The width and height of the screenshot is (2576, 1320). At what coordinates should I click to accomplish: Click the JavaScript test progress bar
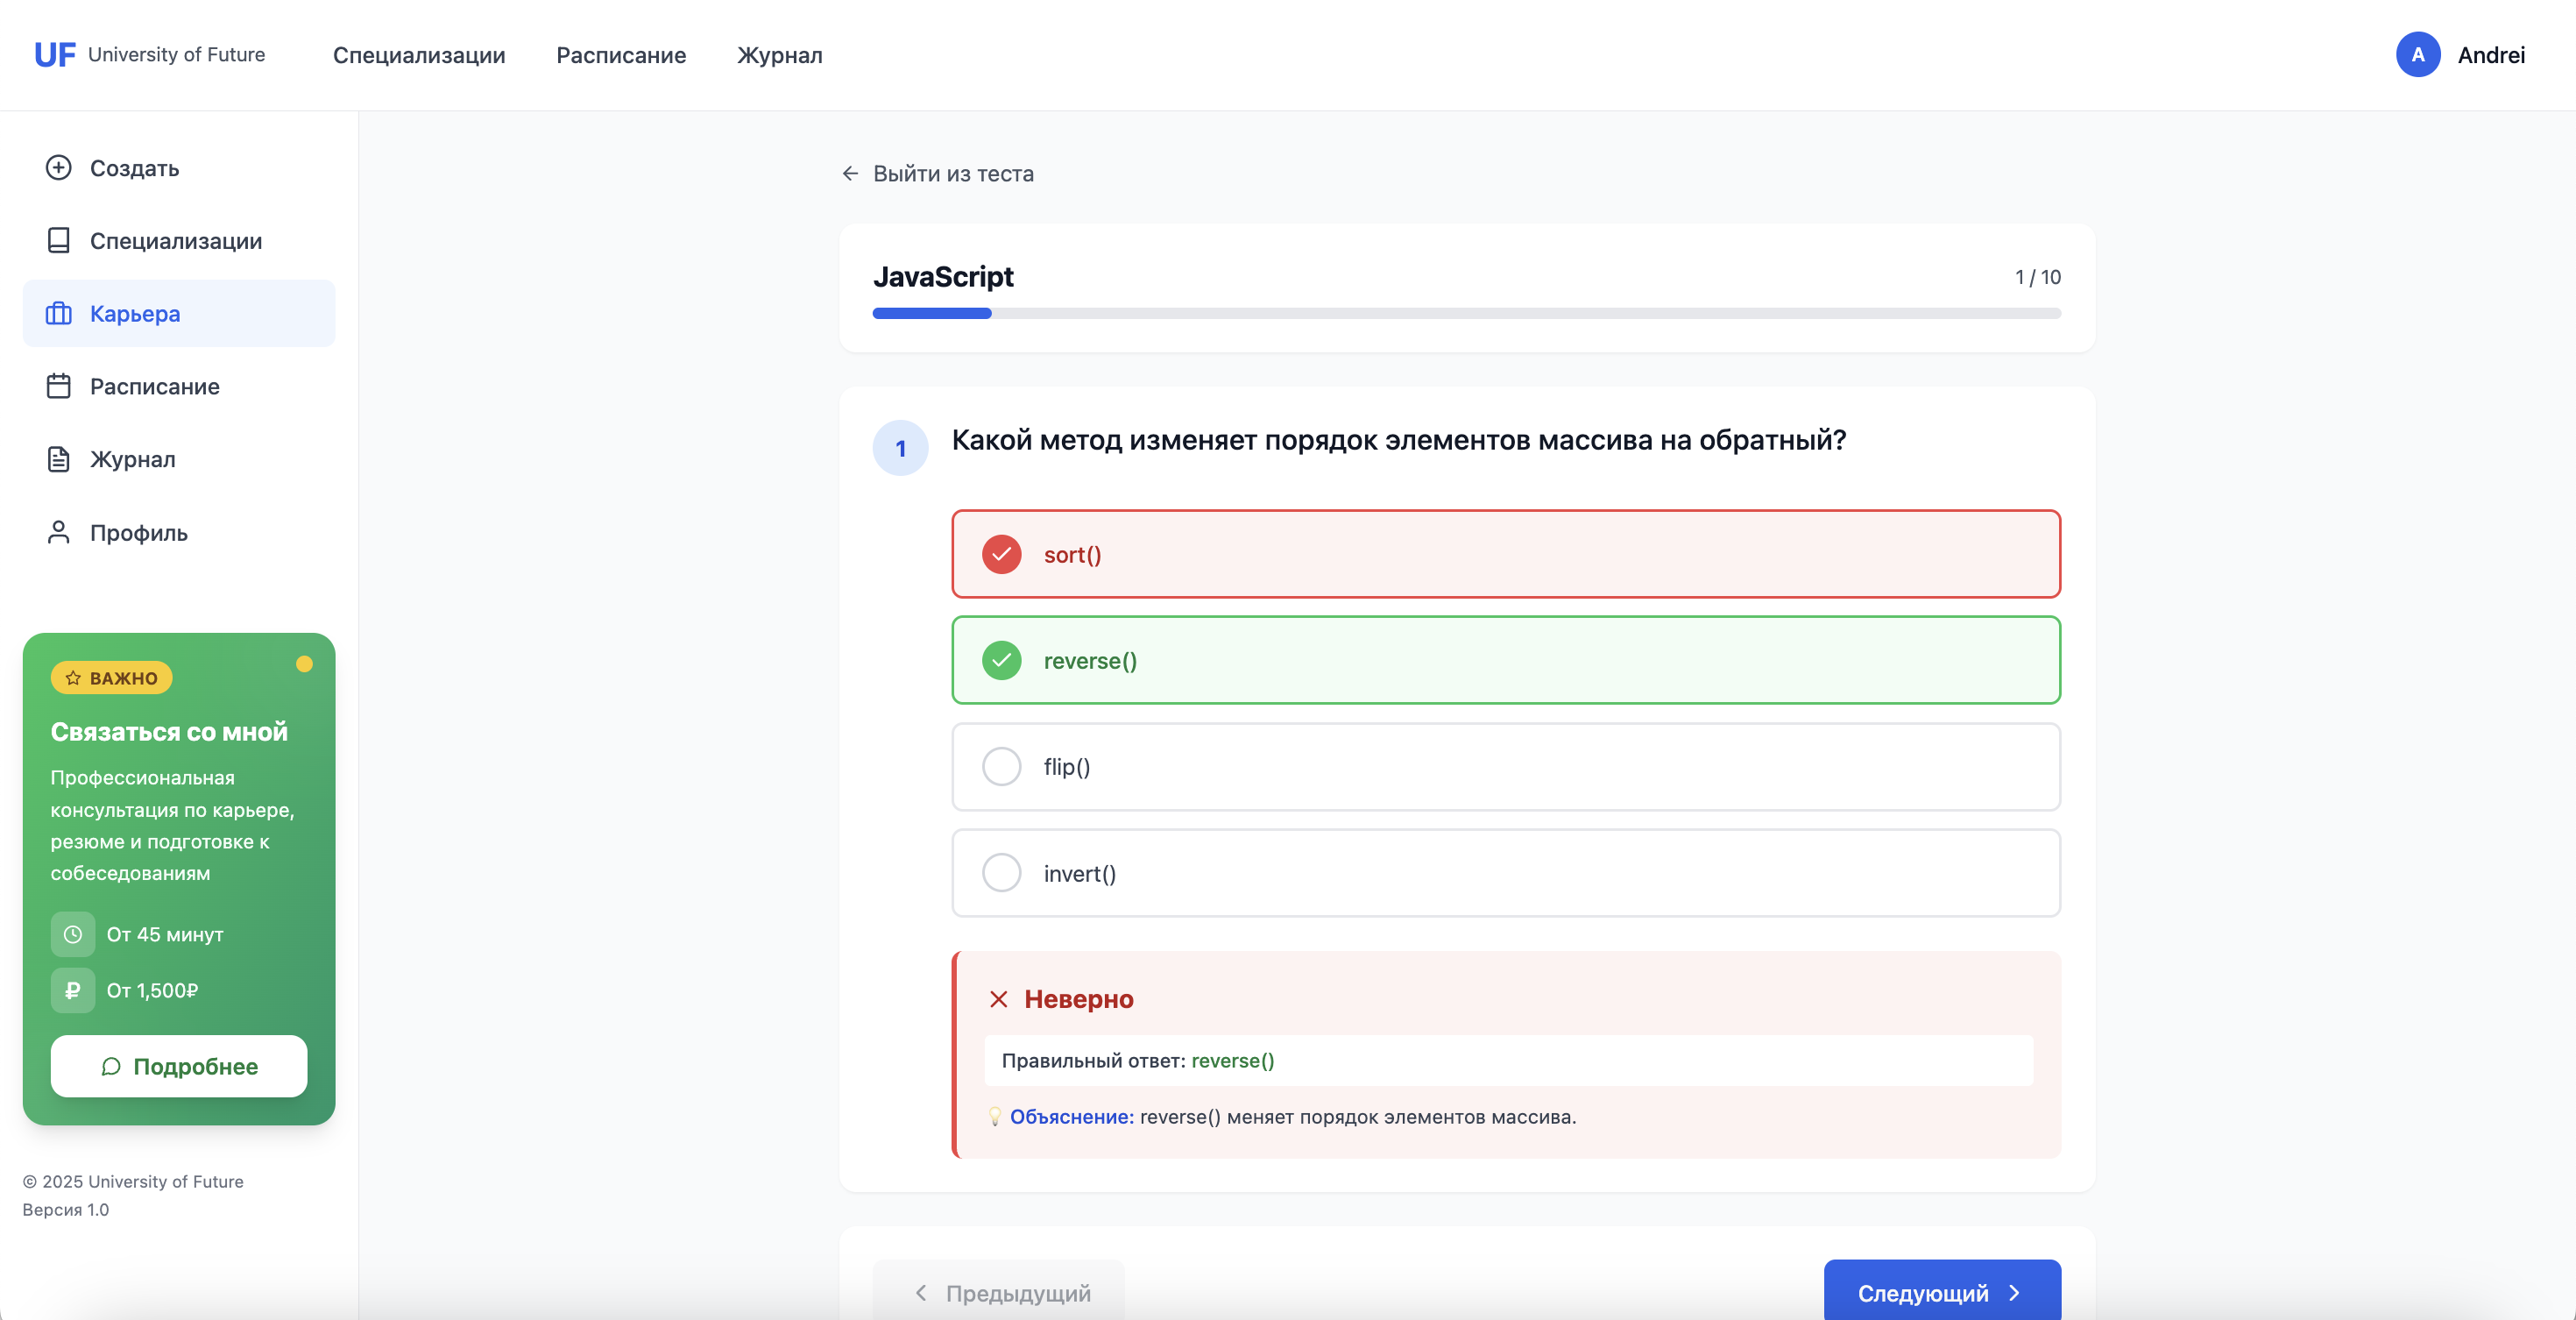coord(1466,313)
